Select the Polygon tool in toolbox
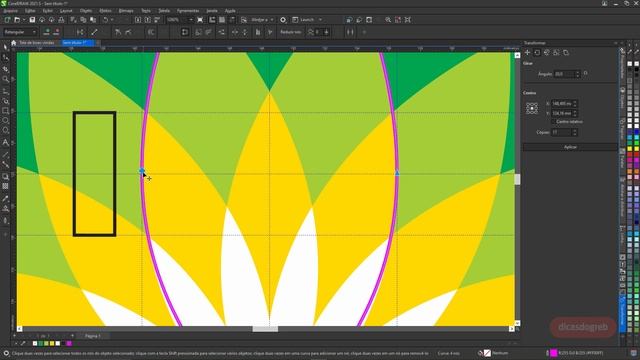The image size is (640, 360). [5, 131]
